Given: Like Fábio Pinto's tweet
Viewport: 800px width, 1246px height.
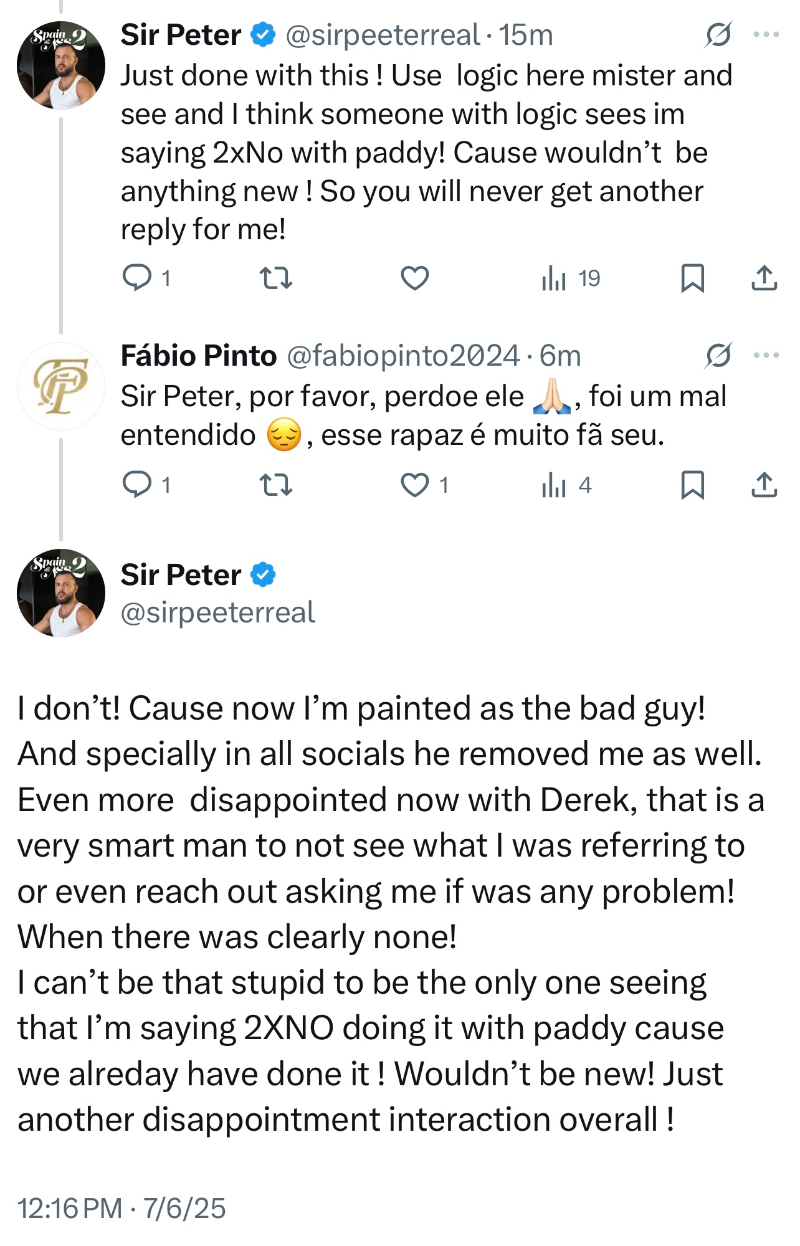Looking at the screenshot, I should [414, 485].
